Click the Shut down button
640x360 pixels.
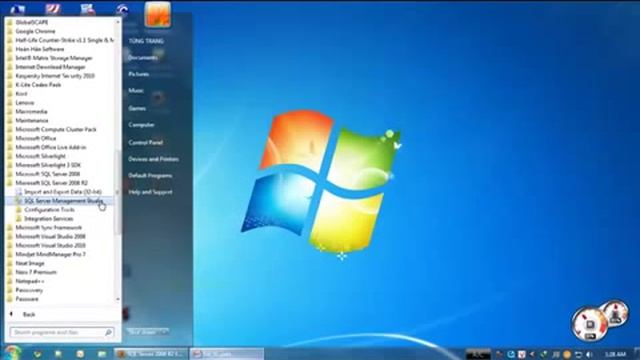(142, 332)
